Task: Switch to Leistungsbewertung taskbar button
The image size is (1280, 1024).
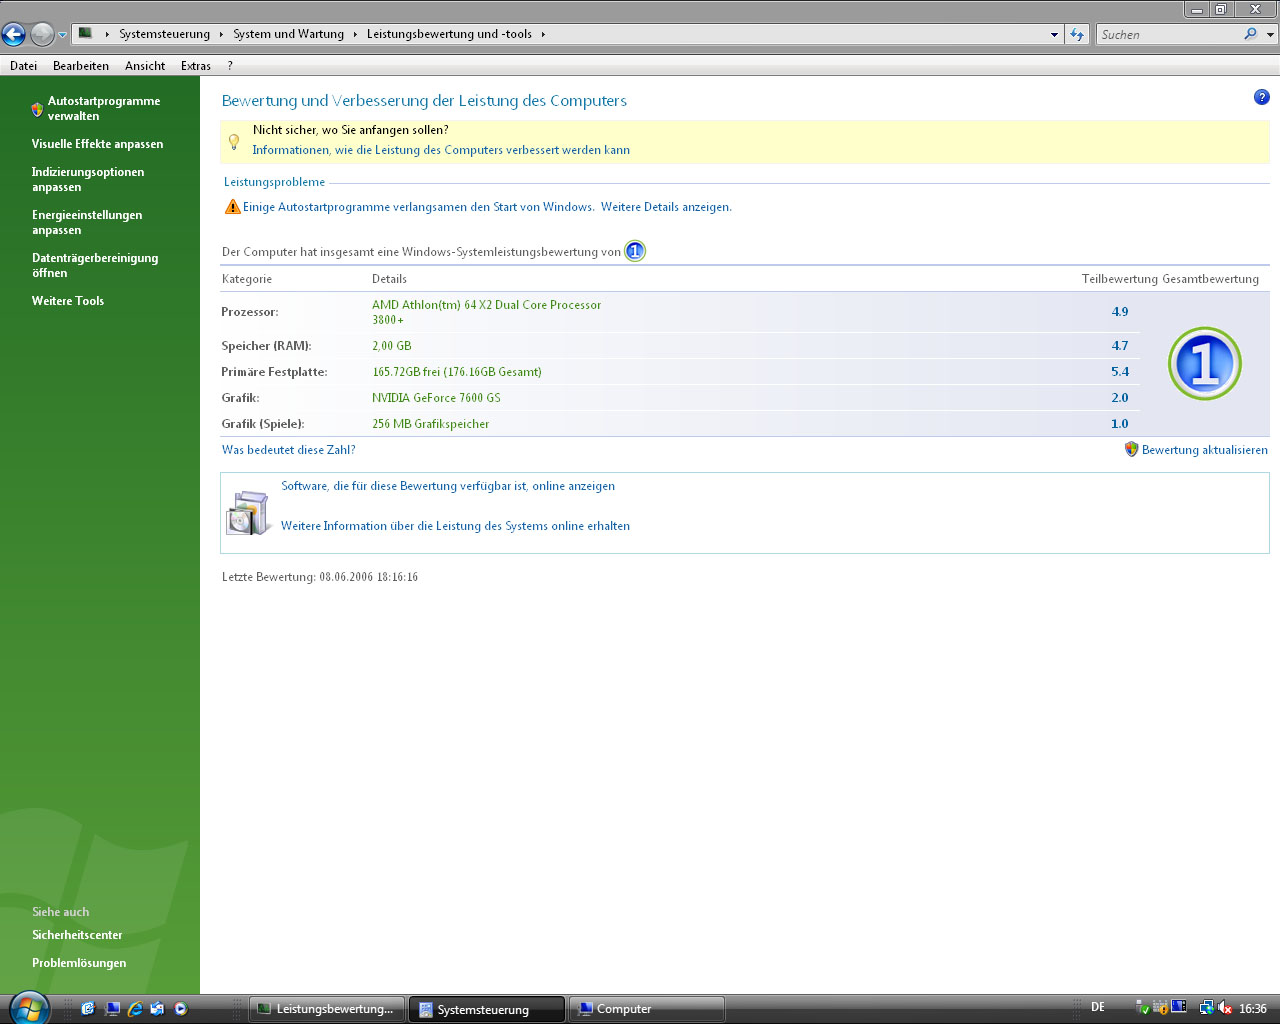Action: [x=328, y=1009]
